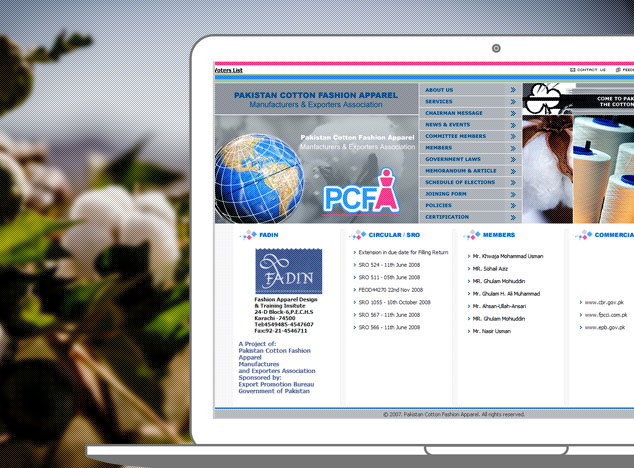The width and height of the screenshot is (634, 468).
Task: Click the arrow beside Certification
Action: tap(513, 218)
